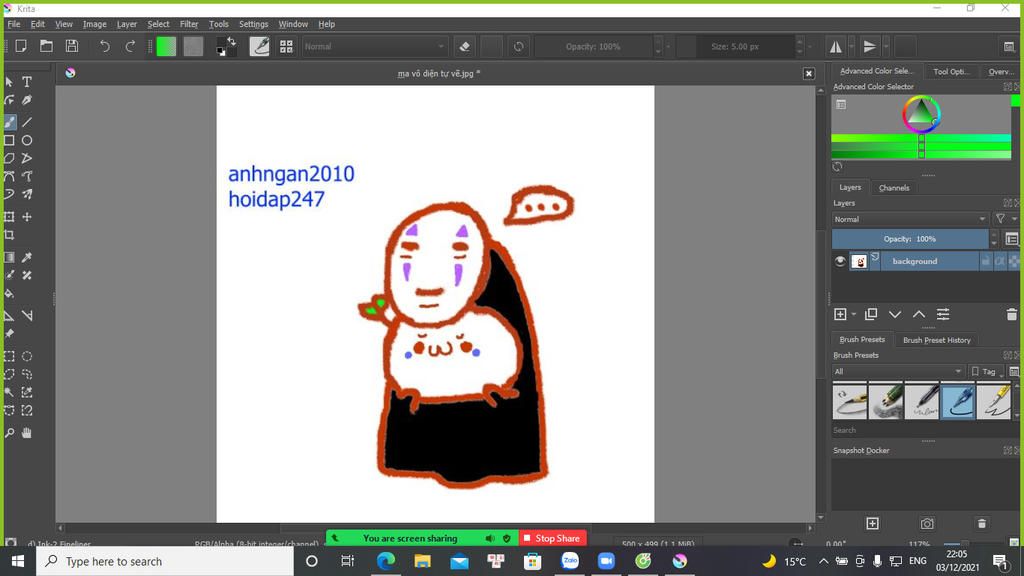
Task: Select the Rectangular Selection tool
Action: coord(9,357)
